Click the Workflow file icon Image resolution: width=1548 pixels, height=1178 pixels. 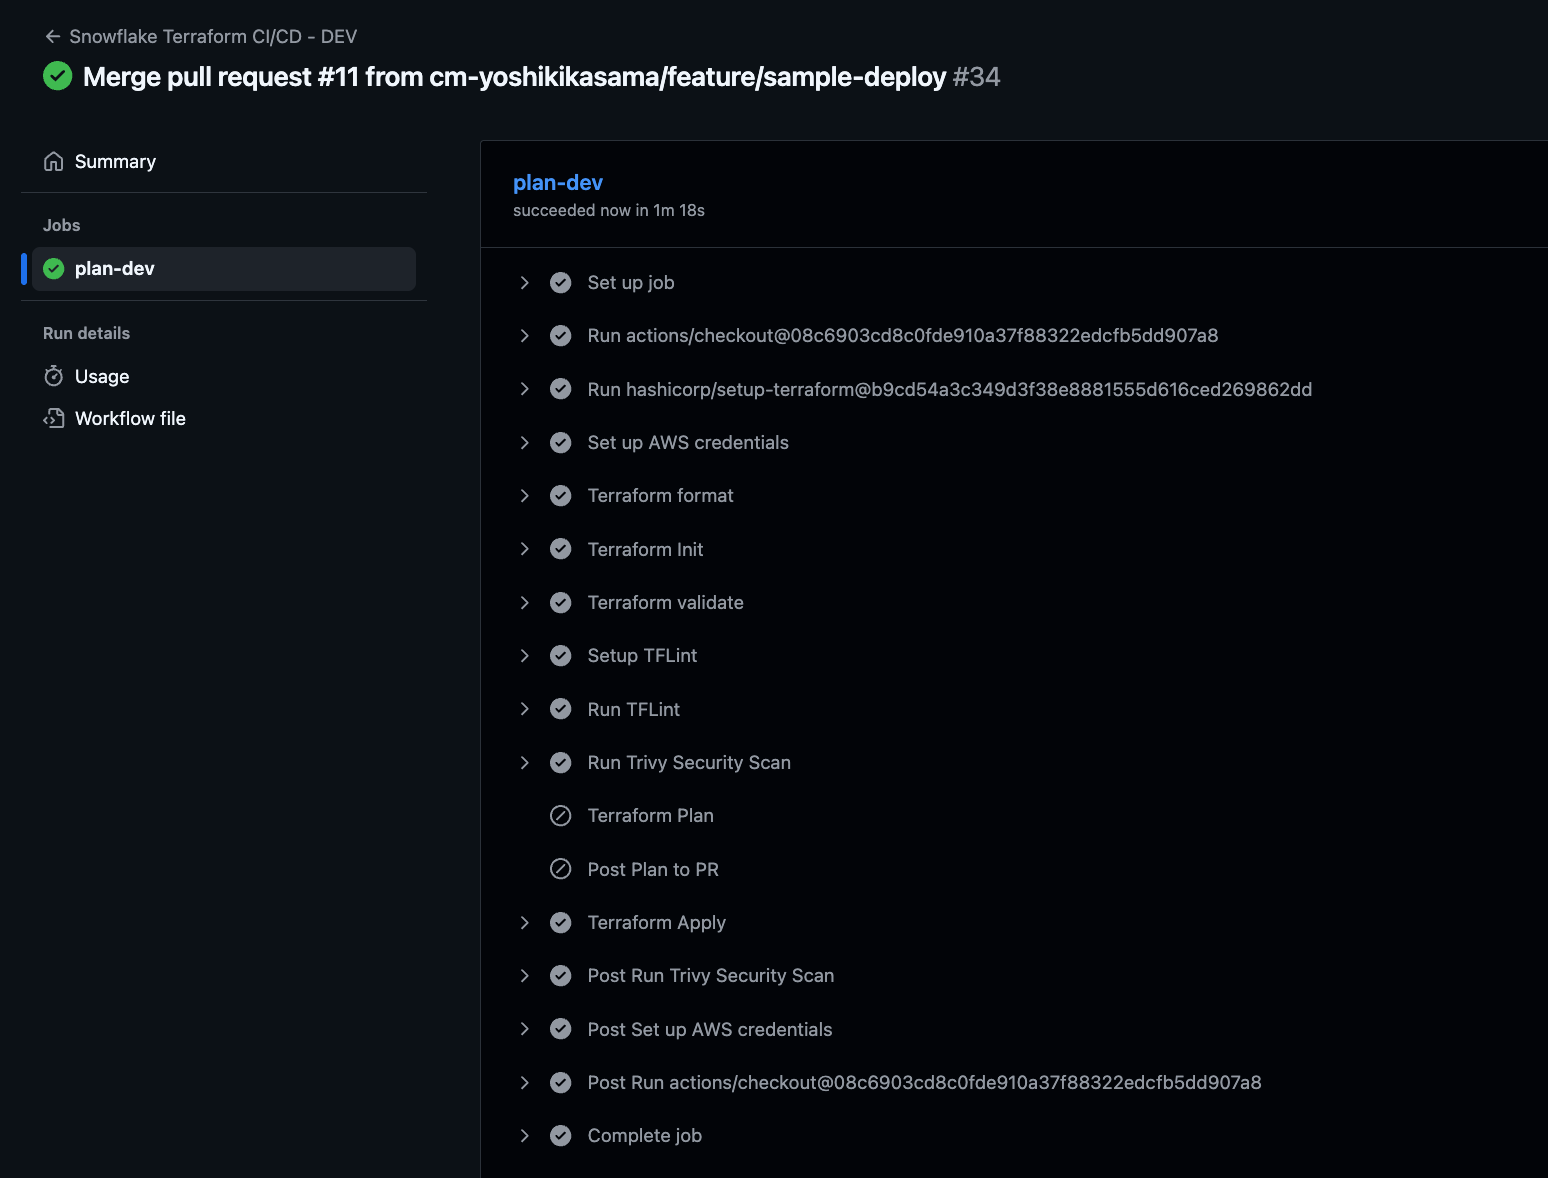pyautogui.click(x=54, y=418)
